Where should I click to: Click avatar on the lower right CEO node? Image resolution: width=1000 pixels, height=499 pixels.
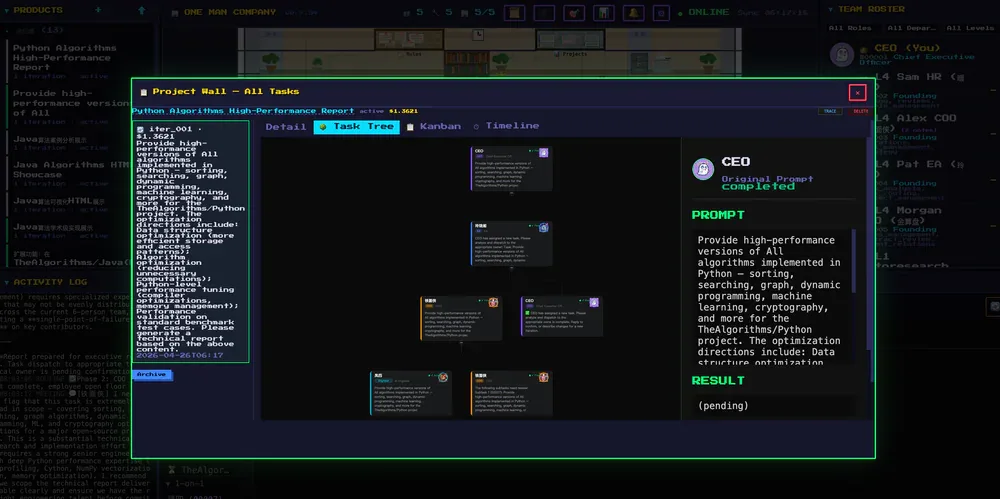coord(594,302)
